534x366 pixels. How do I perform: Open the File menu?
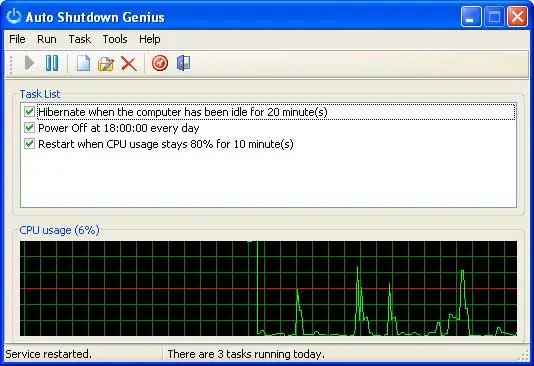(x=17, y=39)
